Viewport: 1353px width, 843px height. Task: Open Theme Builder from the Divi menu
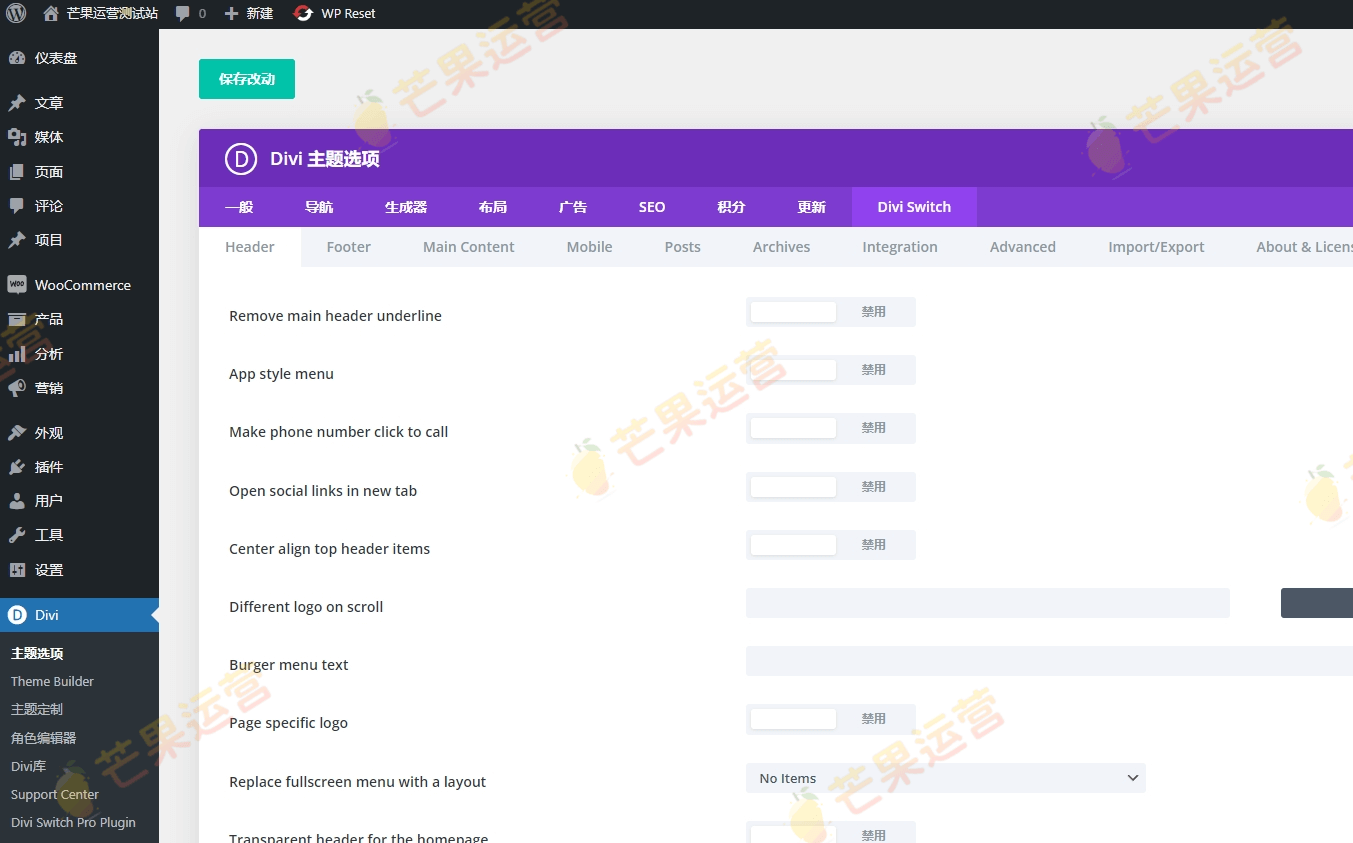pos(52,681)
